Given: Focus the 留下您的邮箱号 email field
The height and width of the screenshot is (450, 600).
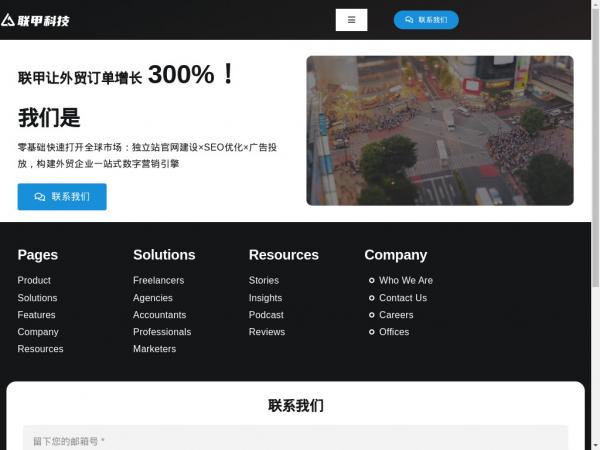Looking at the screenshot, I should (295, 439).
